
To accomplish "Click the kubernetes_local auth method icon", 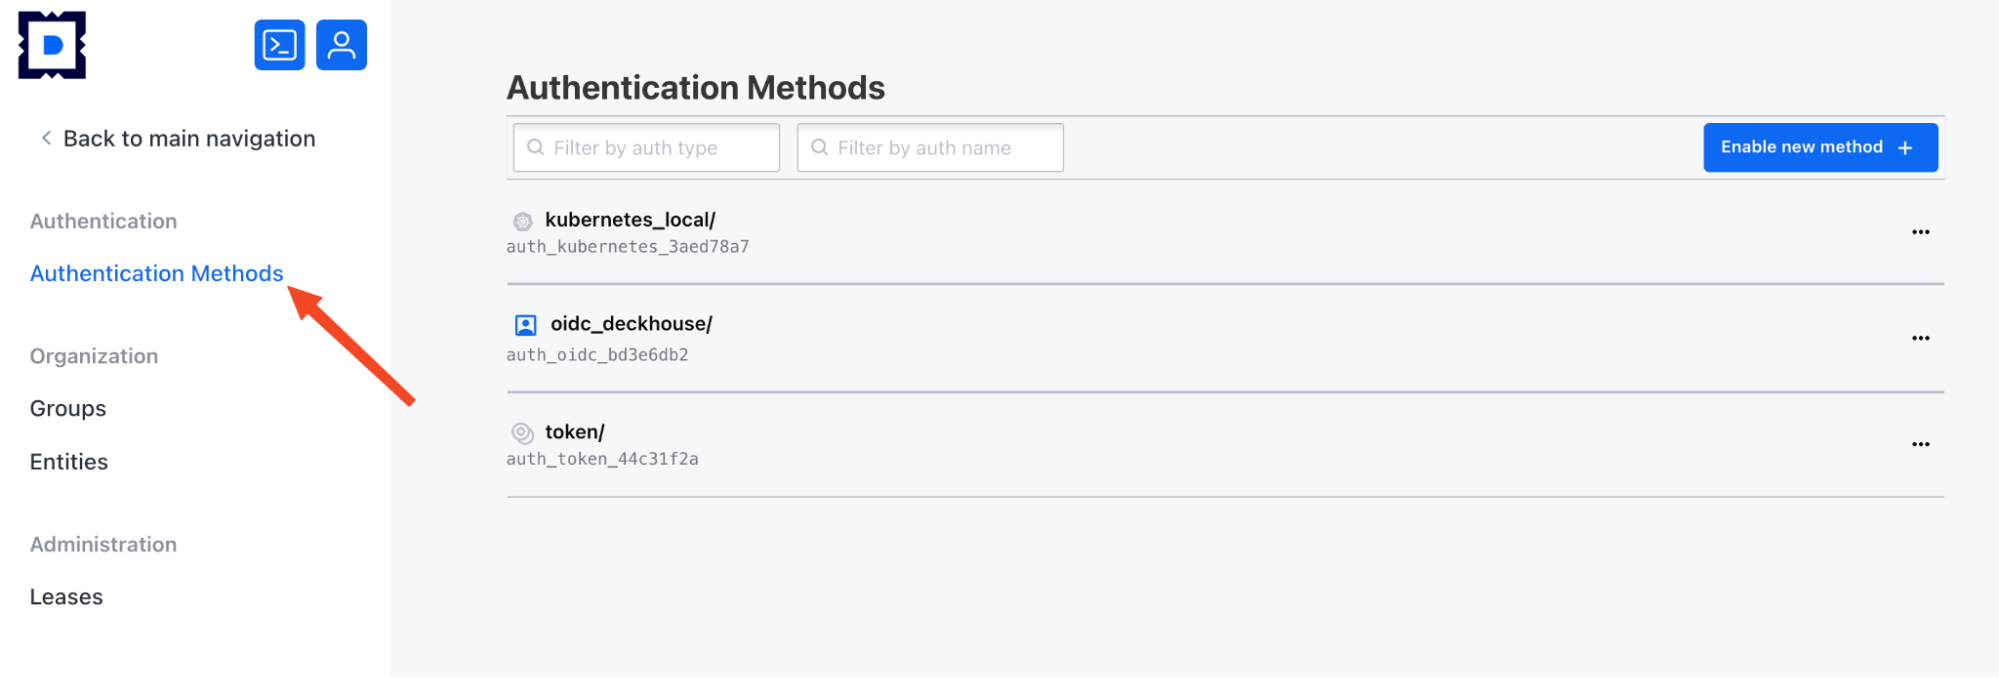I will point(523,221).
